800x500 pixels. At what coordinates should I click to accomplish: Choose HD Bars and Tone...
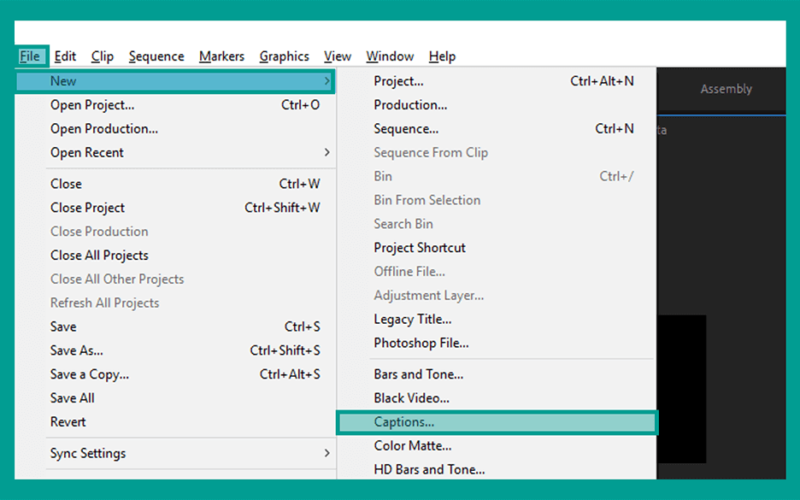coord(496,469)
